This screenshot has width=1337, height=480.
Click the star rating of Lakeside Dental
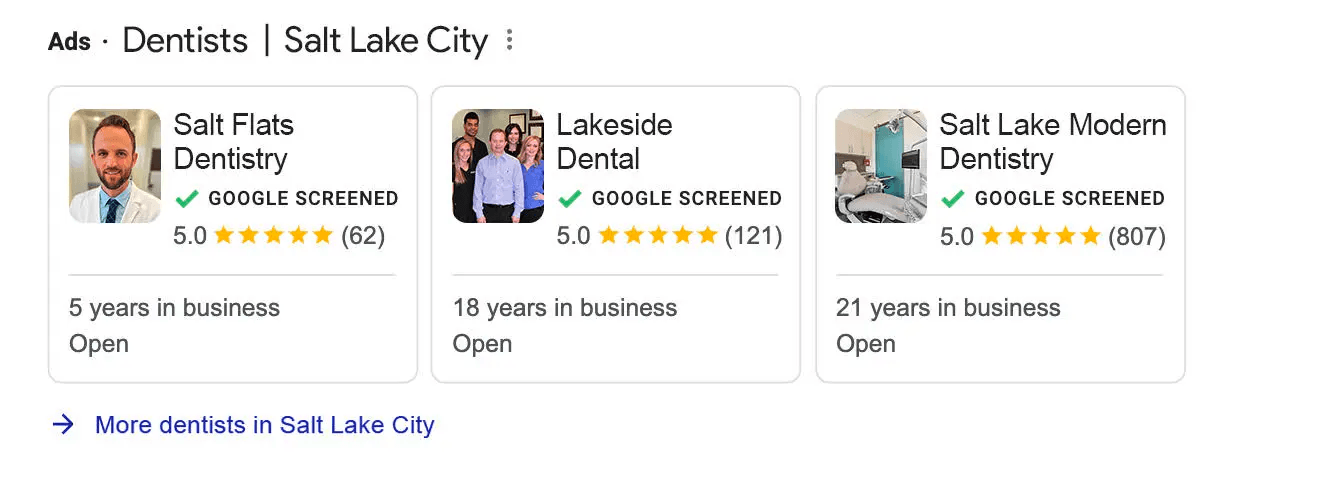657,236
